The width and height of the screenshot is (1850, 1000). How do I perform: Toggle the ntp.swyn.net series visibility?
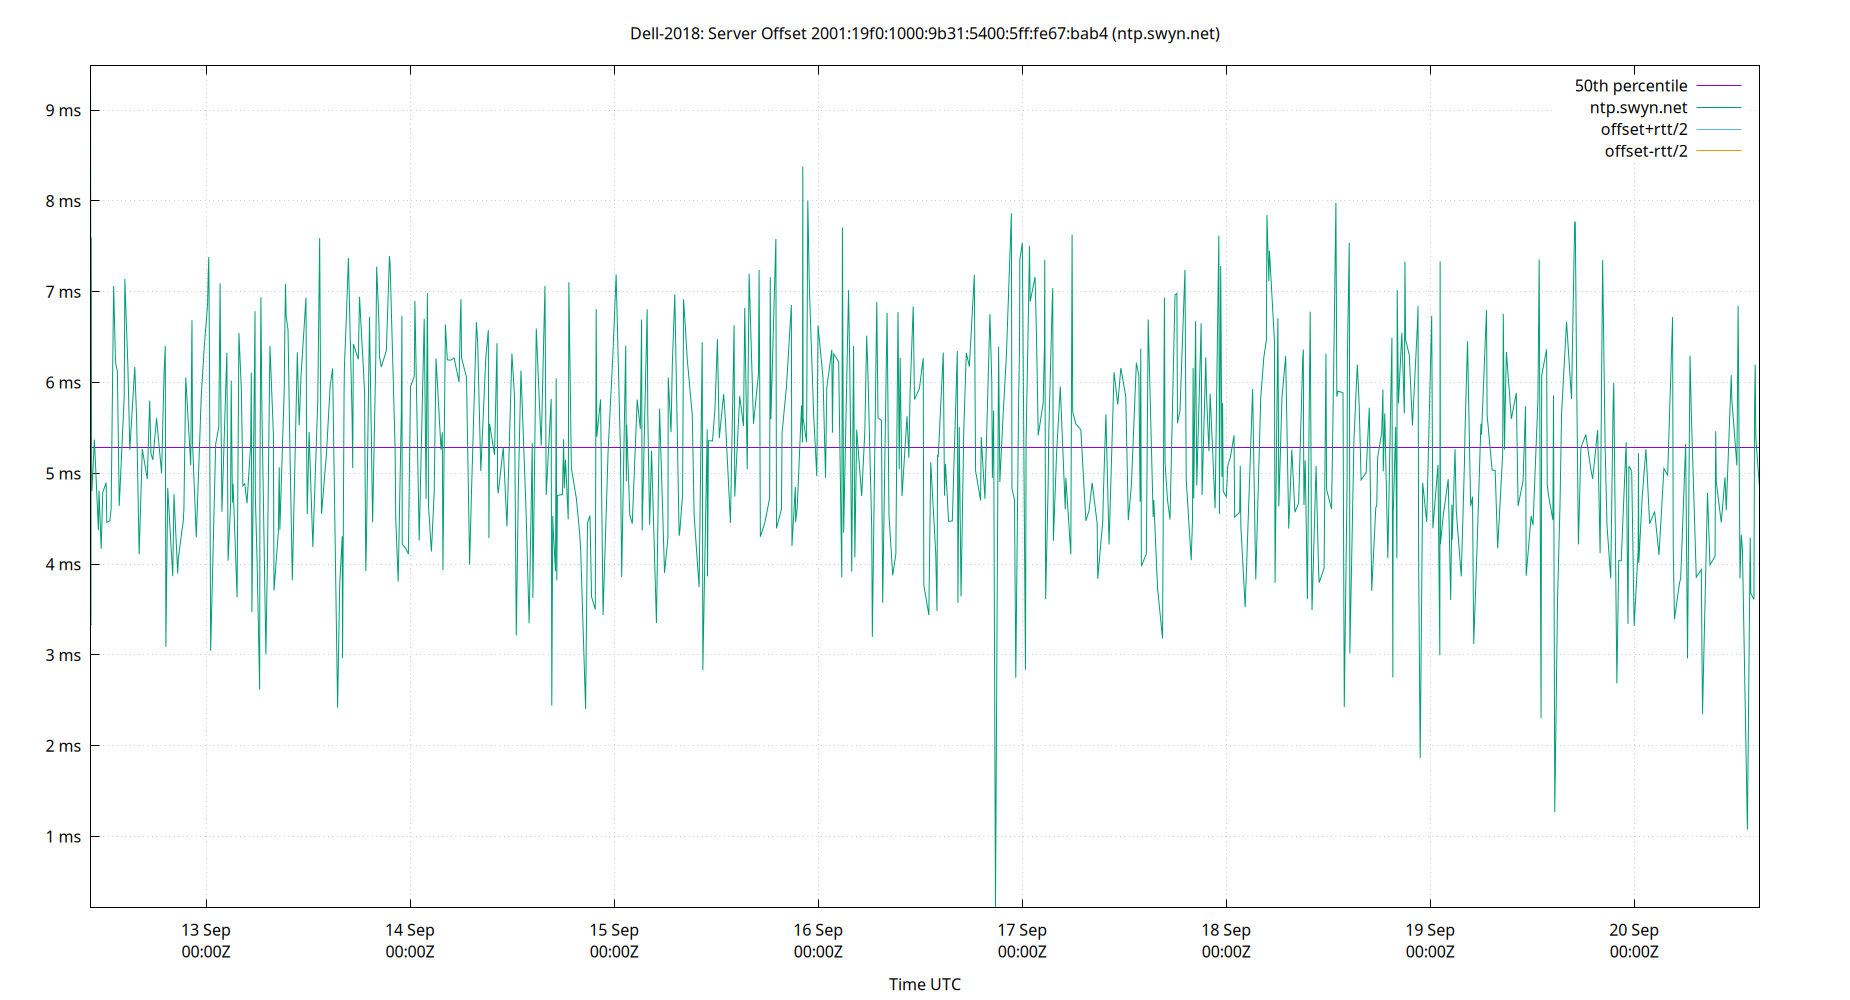1640,107
